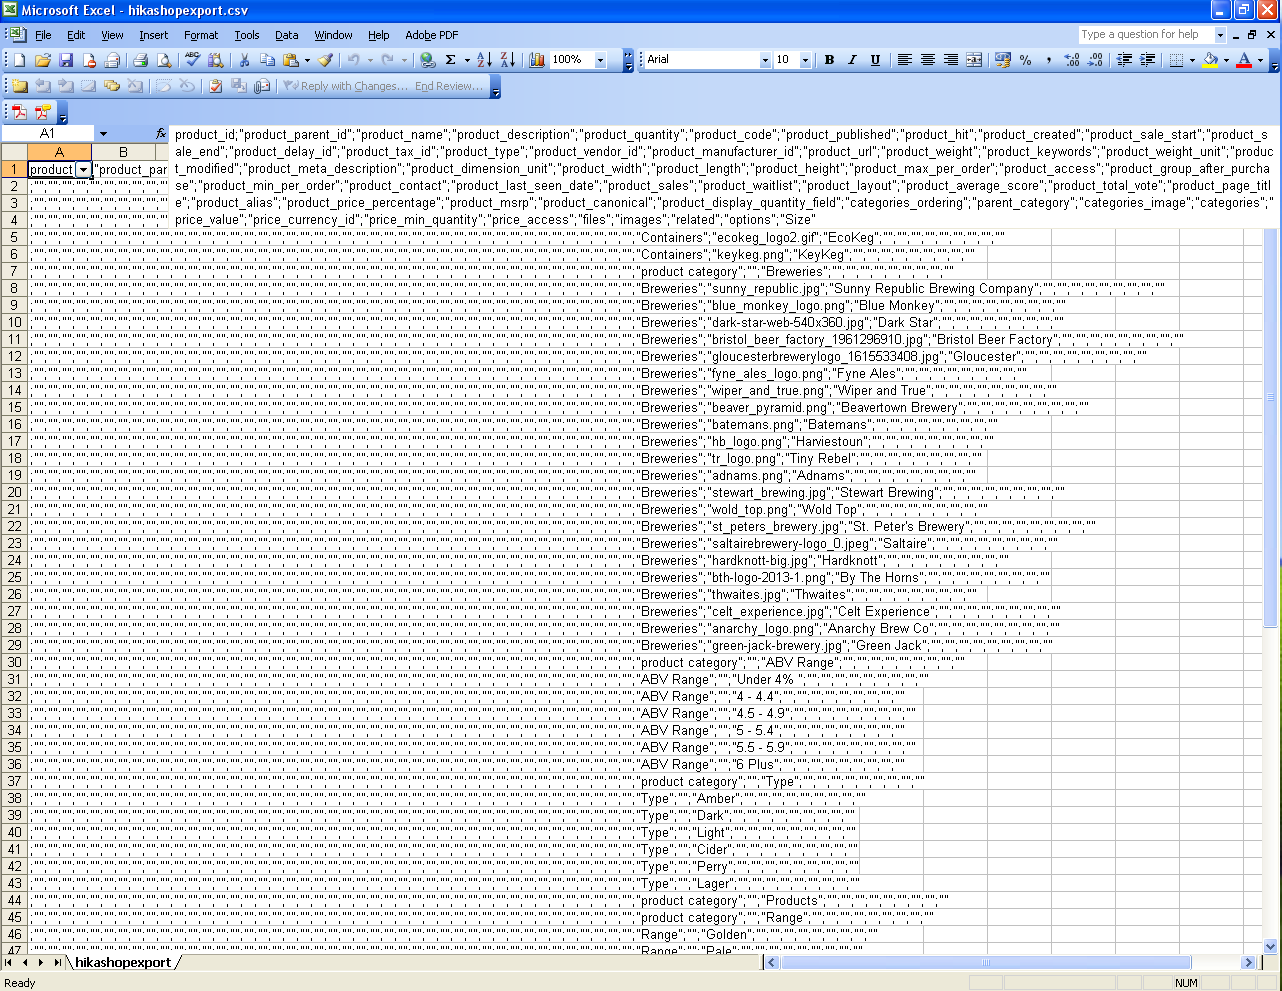
Task: Sort descending Z to A
Action: click(507, 60)
